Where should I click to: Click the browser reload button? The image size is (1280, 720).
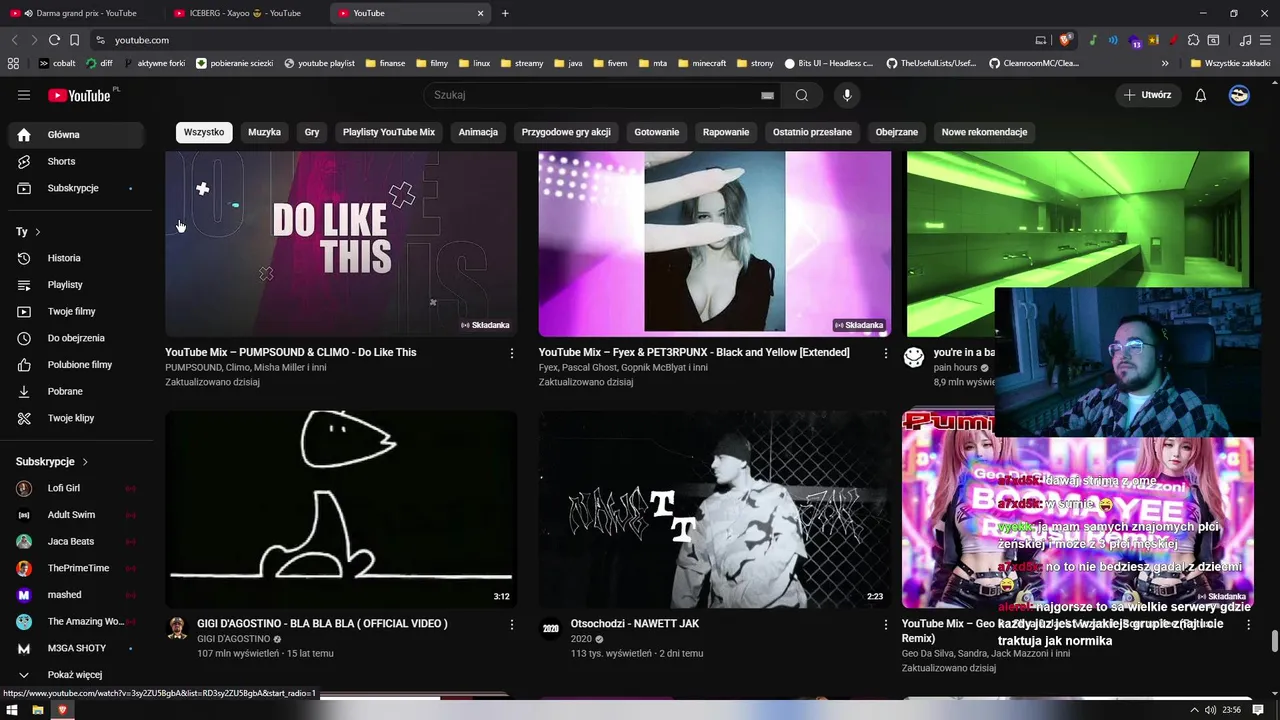click(54, 40)
